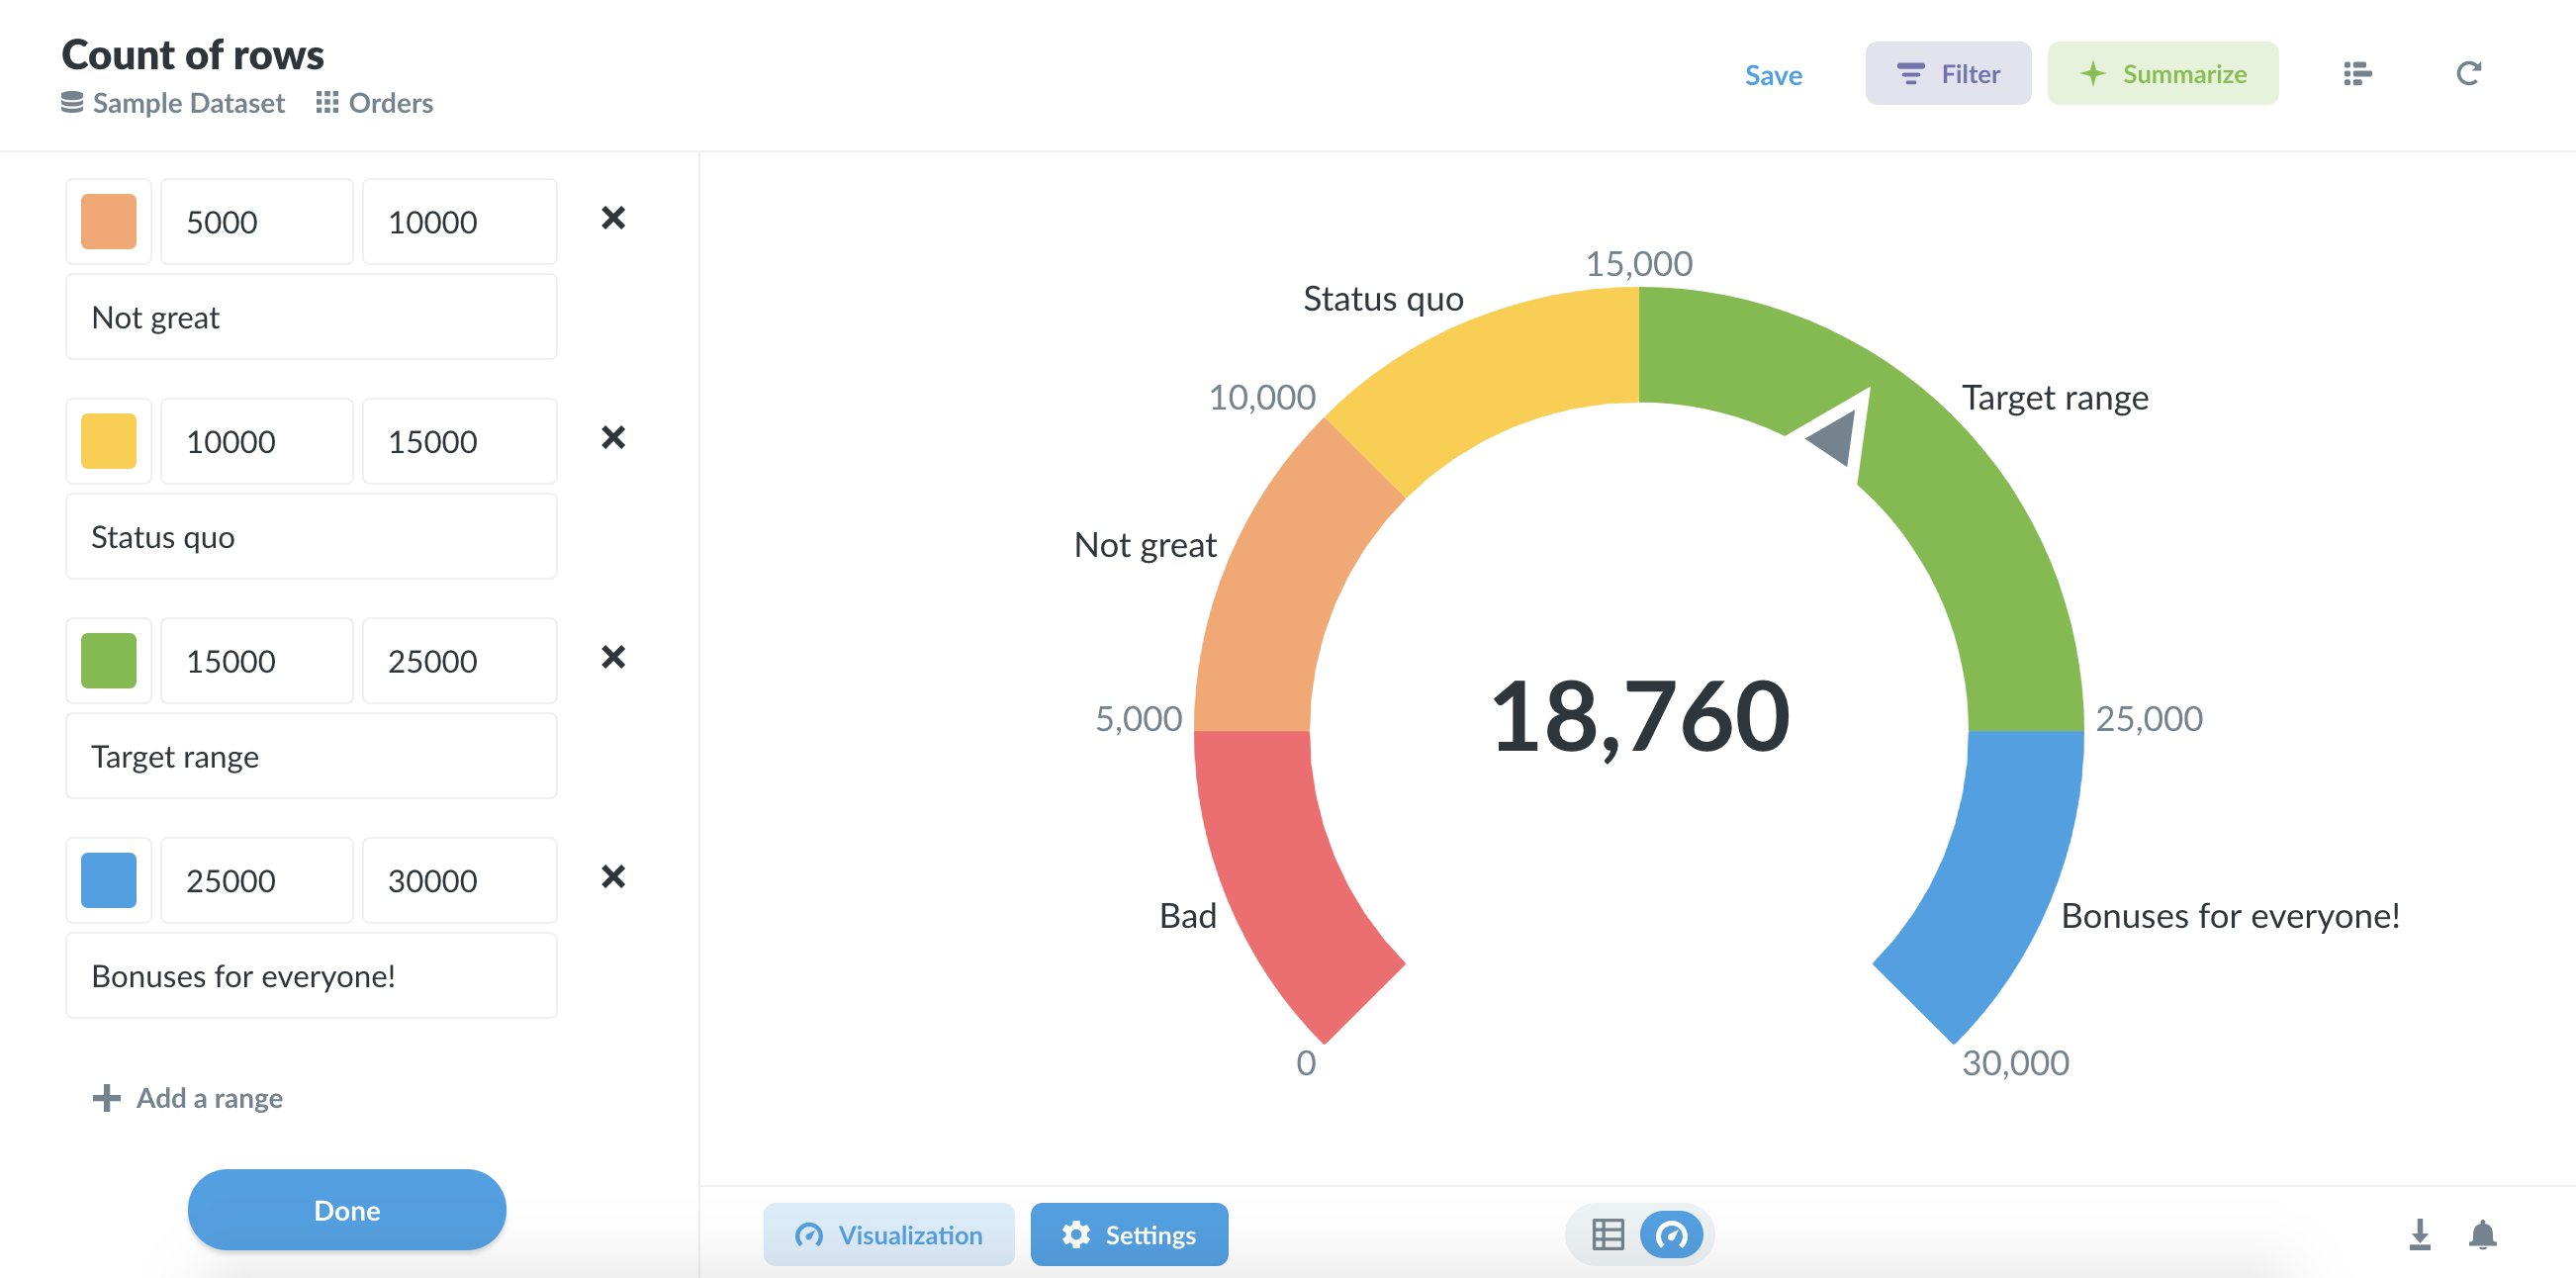Remove the Status quo range

pos(613,438)
